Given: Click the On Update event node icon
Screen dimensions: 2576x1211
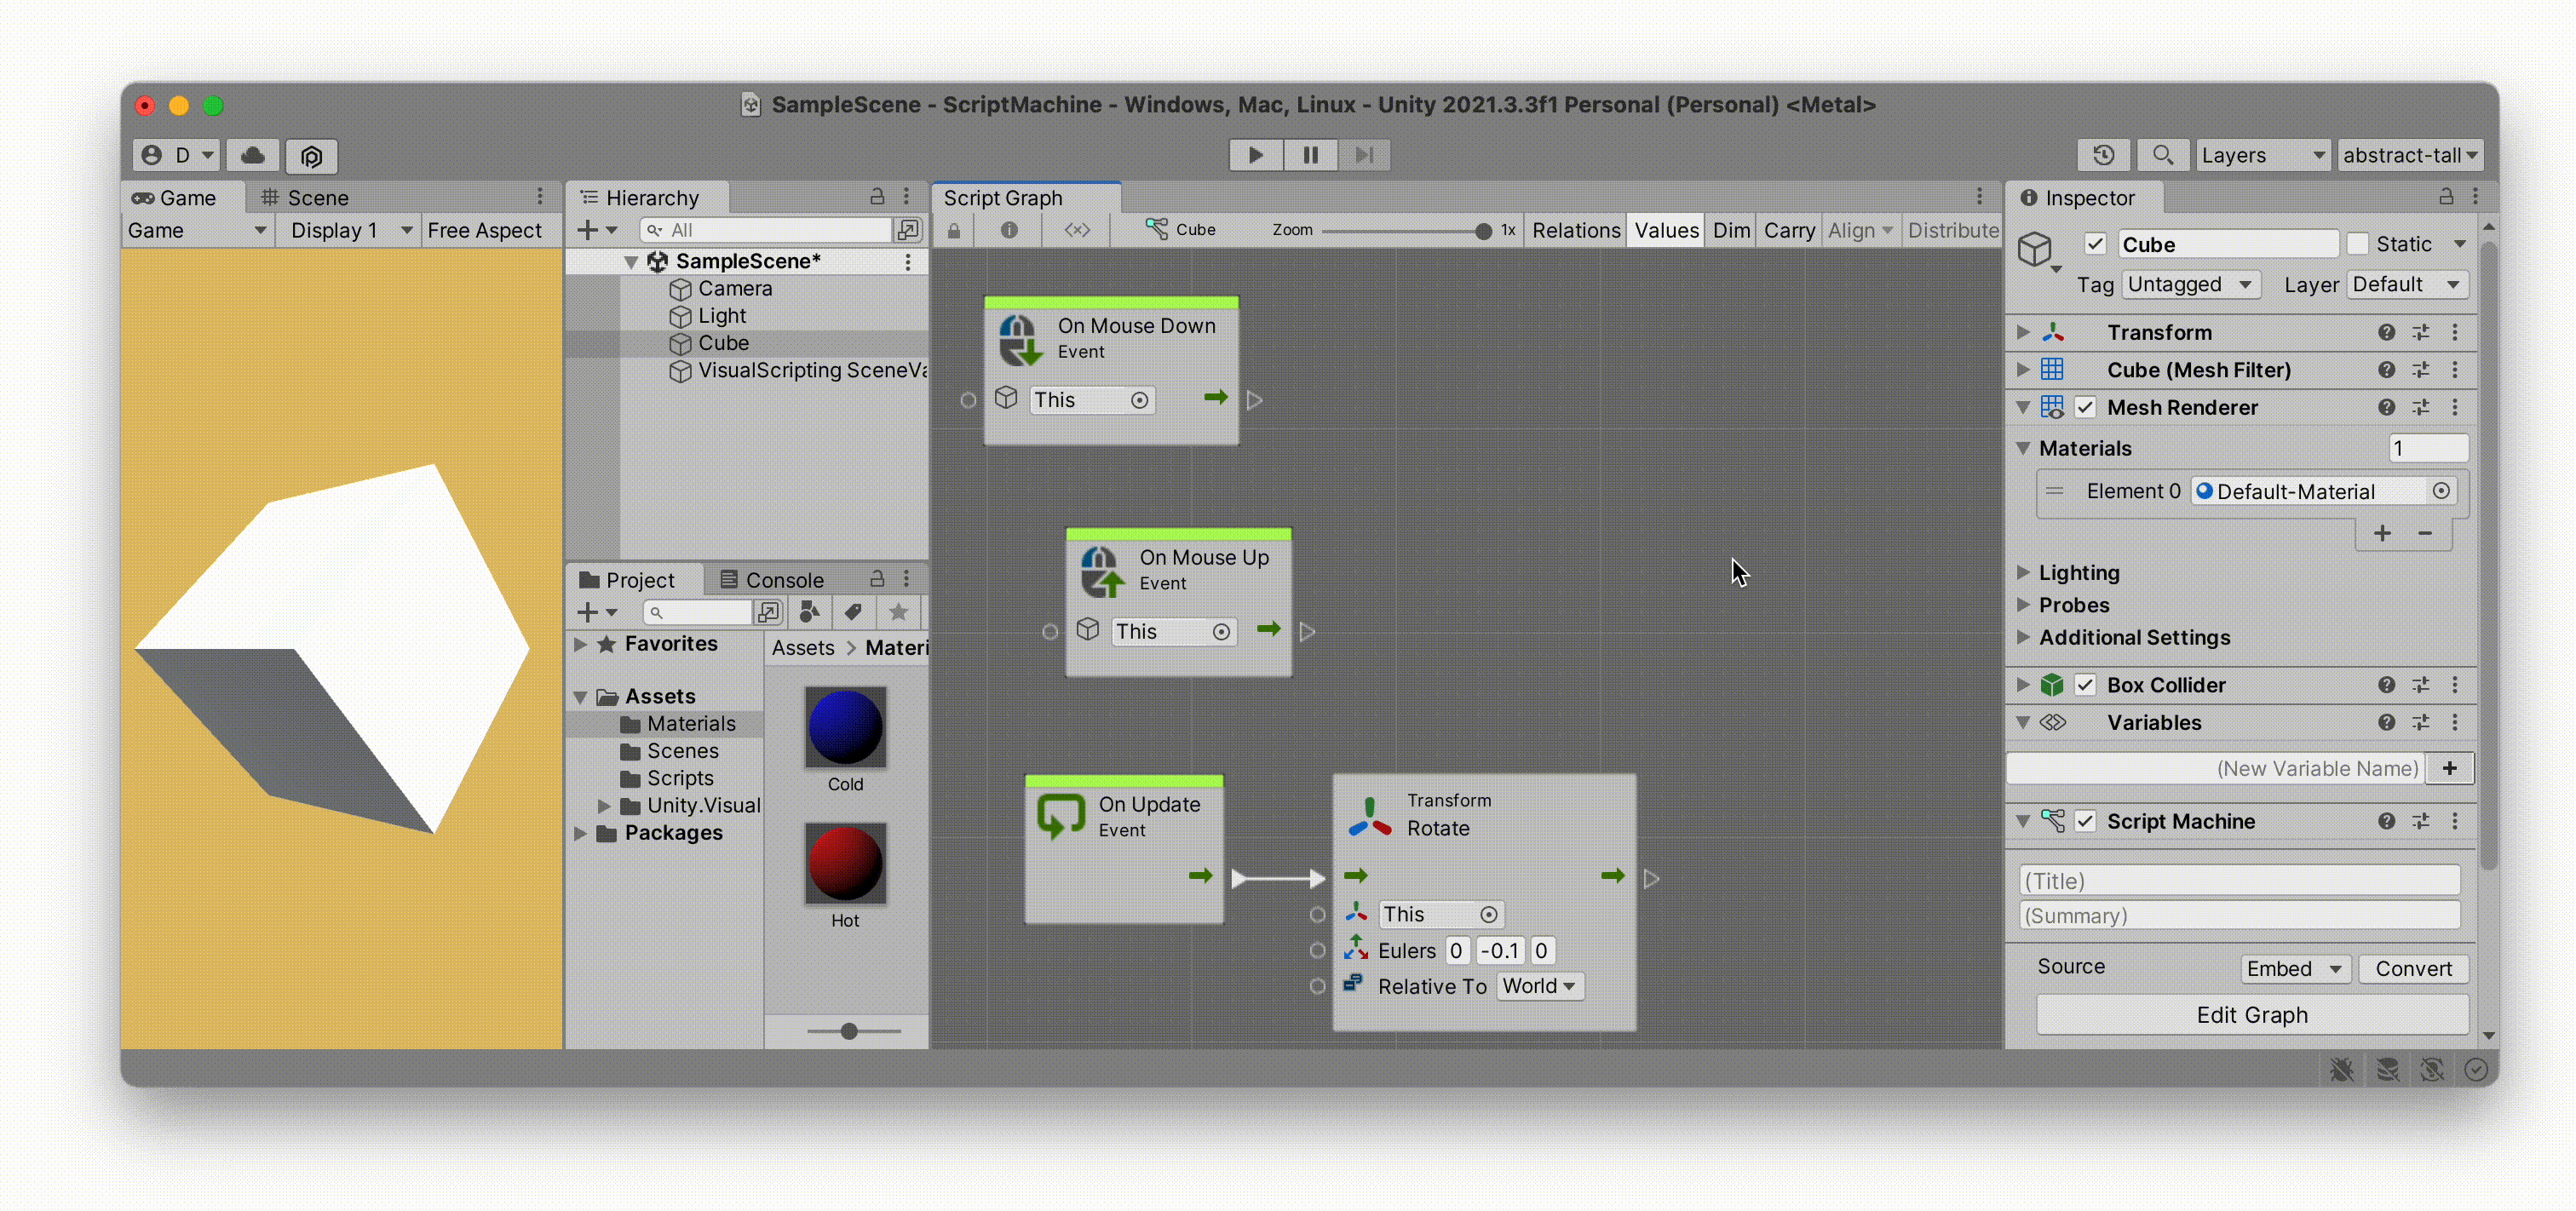Looking at the screenshot, I should tap(1060, 815).
